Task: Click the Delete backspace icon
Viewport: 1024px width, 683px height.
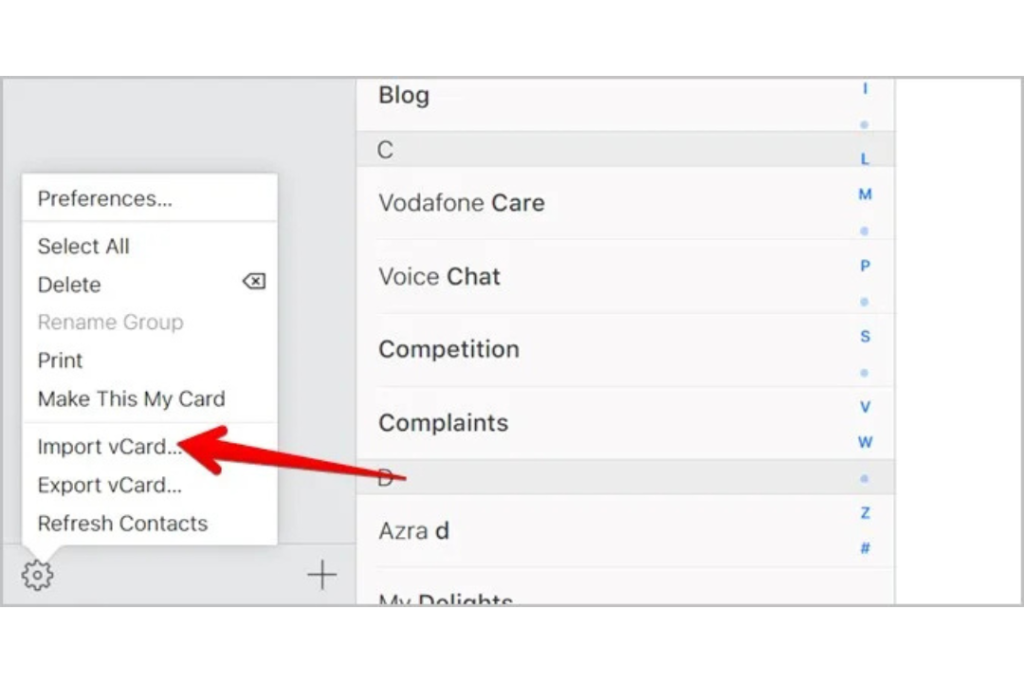Action: tap(254, 281)
